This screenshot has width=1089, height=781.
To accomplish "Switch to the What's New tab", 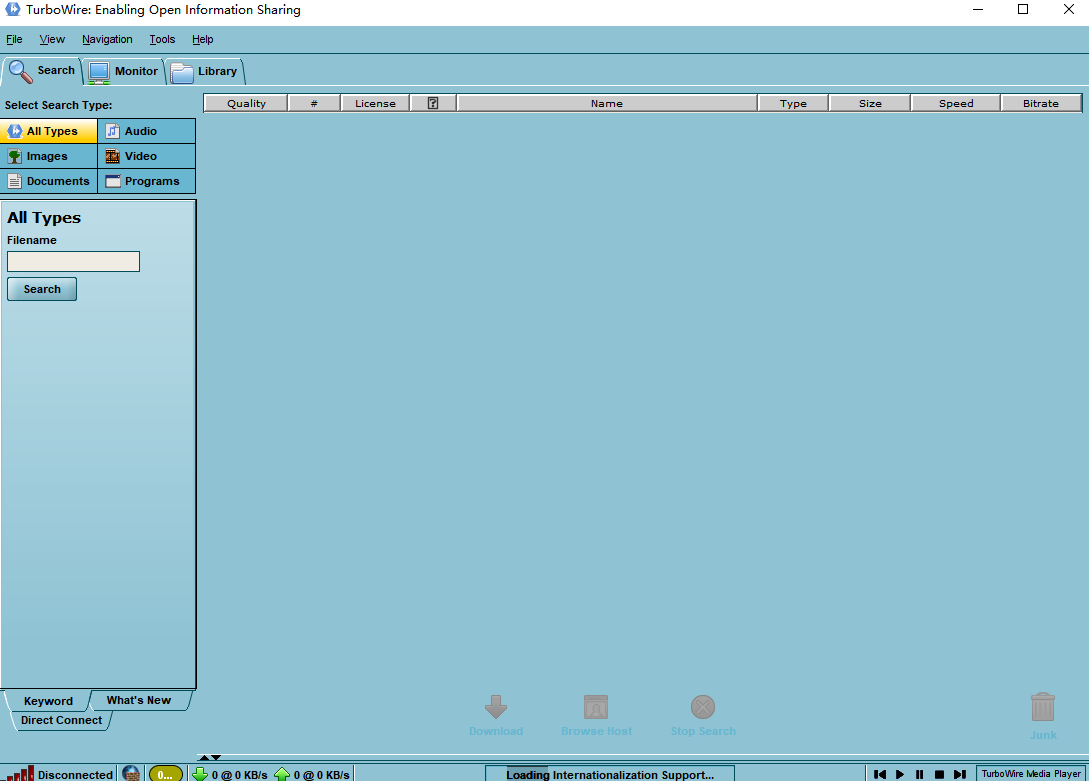I will pyautogui.click(x=139, y=700).
